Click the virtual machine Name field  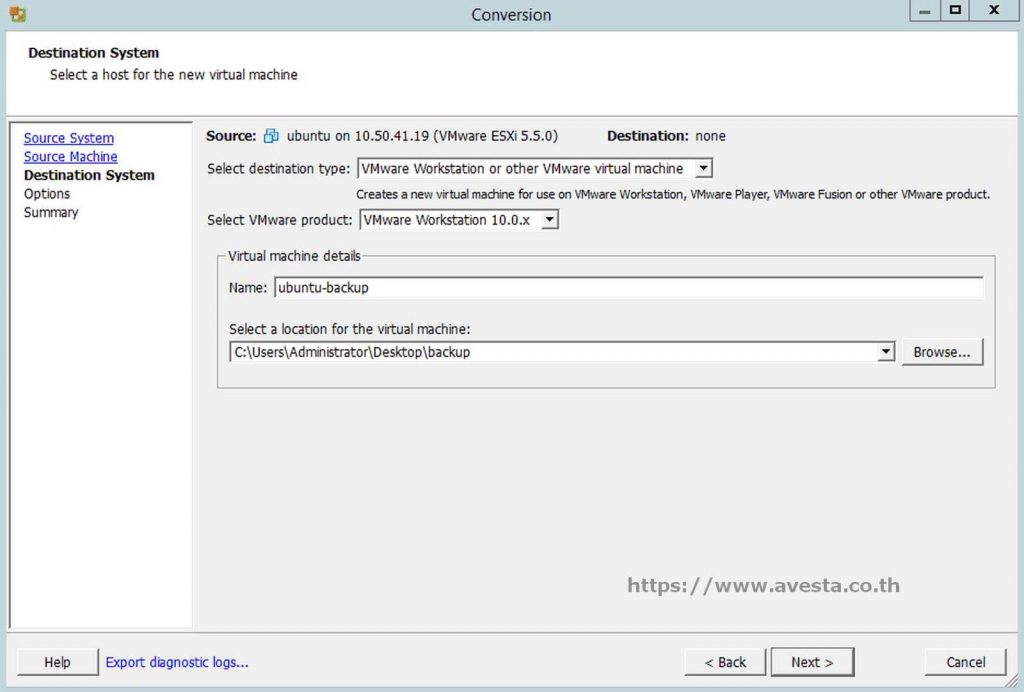[628, 288]
